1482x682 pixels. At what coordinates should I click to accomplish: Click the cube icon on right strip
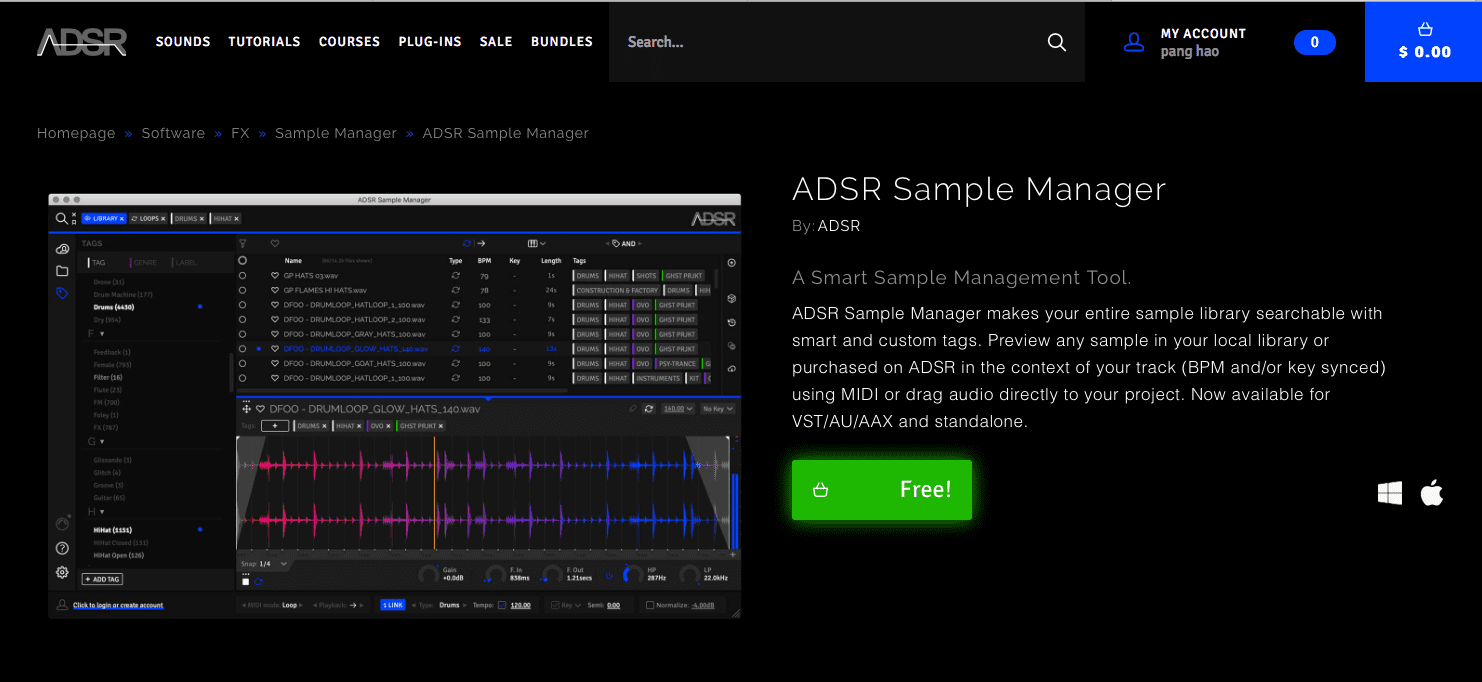[x=732, y=298]
